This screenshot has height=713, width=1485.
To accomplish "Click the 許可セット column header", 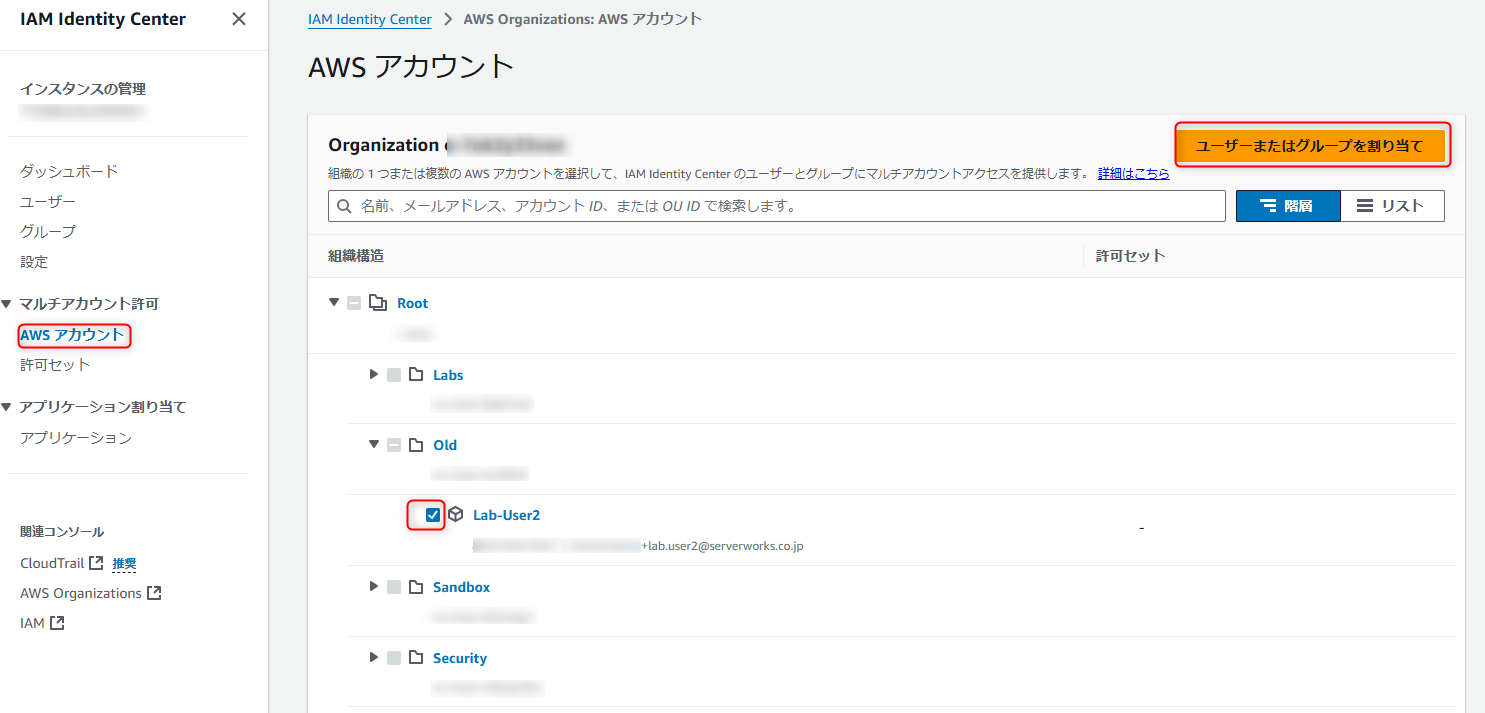I will [1131, 256].
